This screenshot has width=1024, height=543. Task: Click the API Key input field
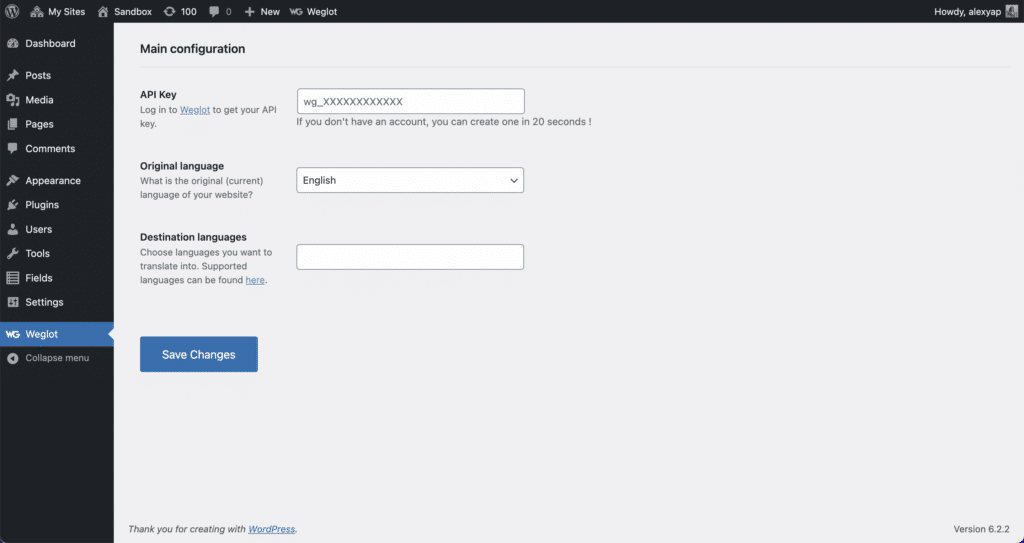click(411, 101)
